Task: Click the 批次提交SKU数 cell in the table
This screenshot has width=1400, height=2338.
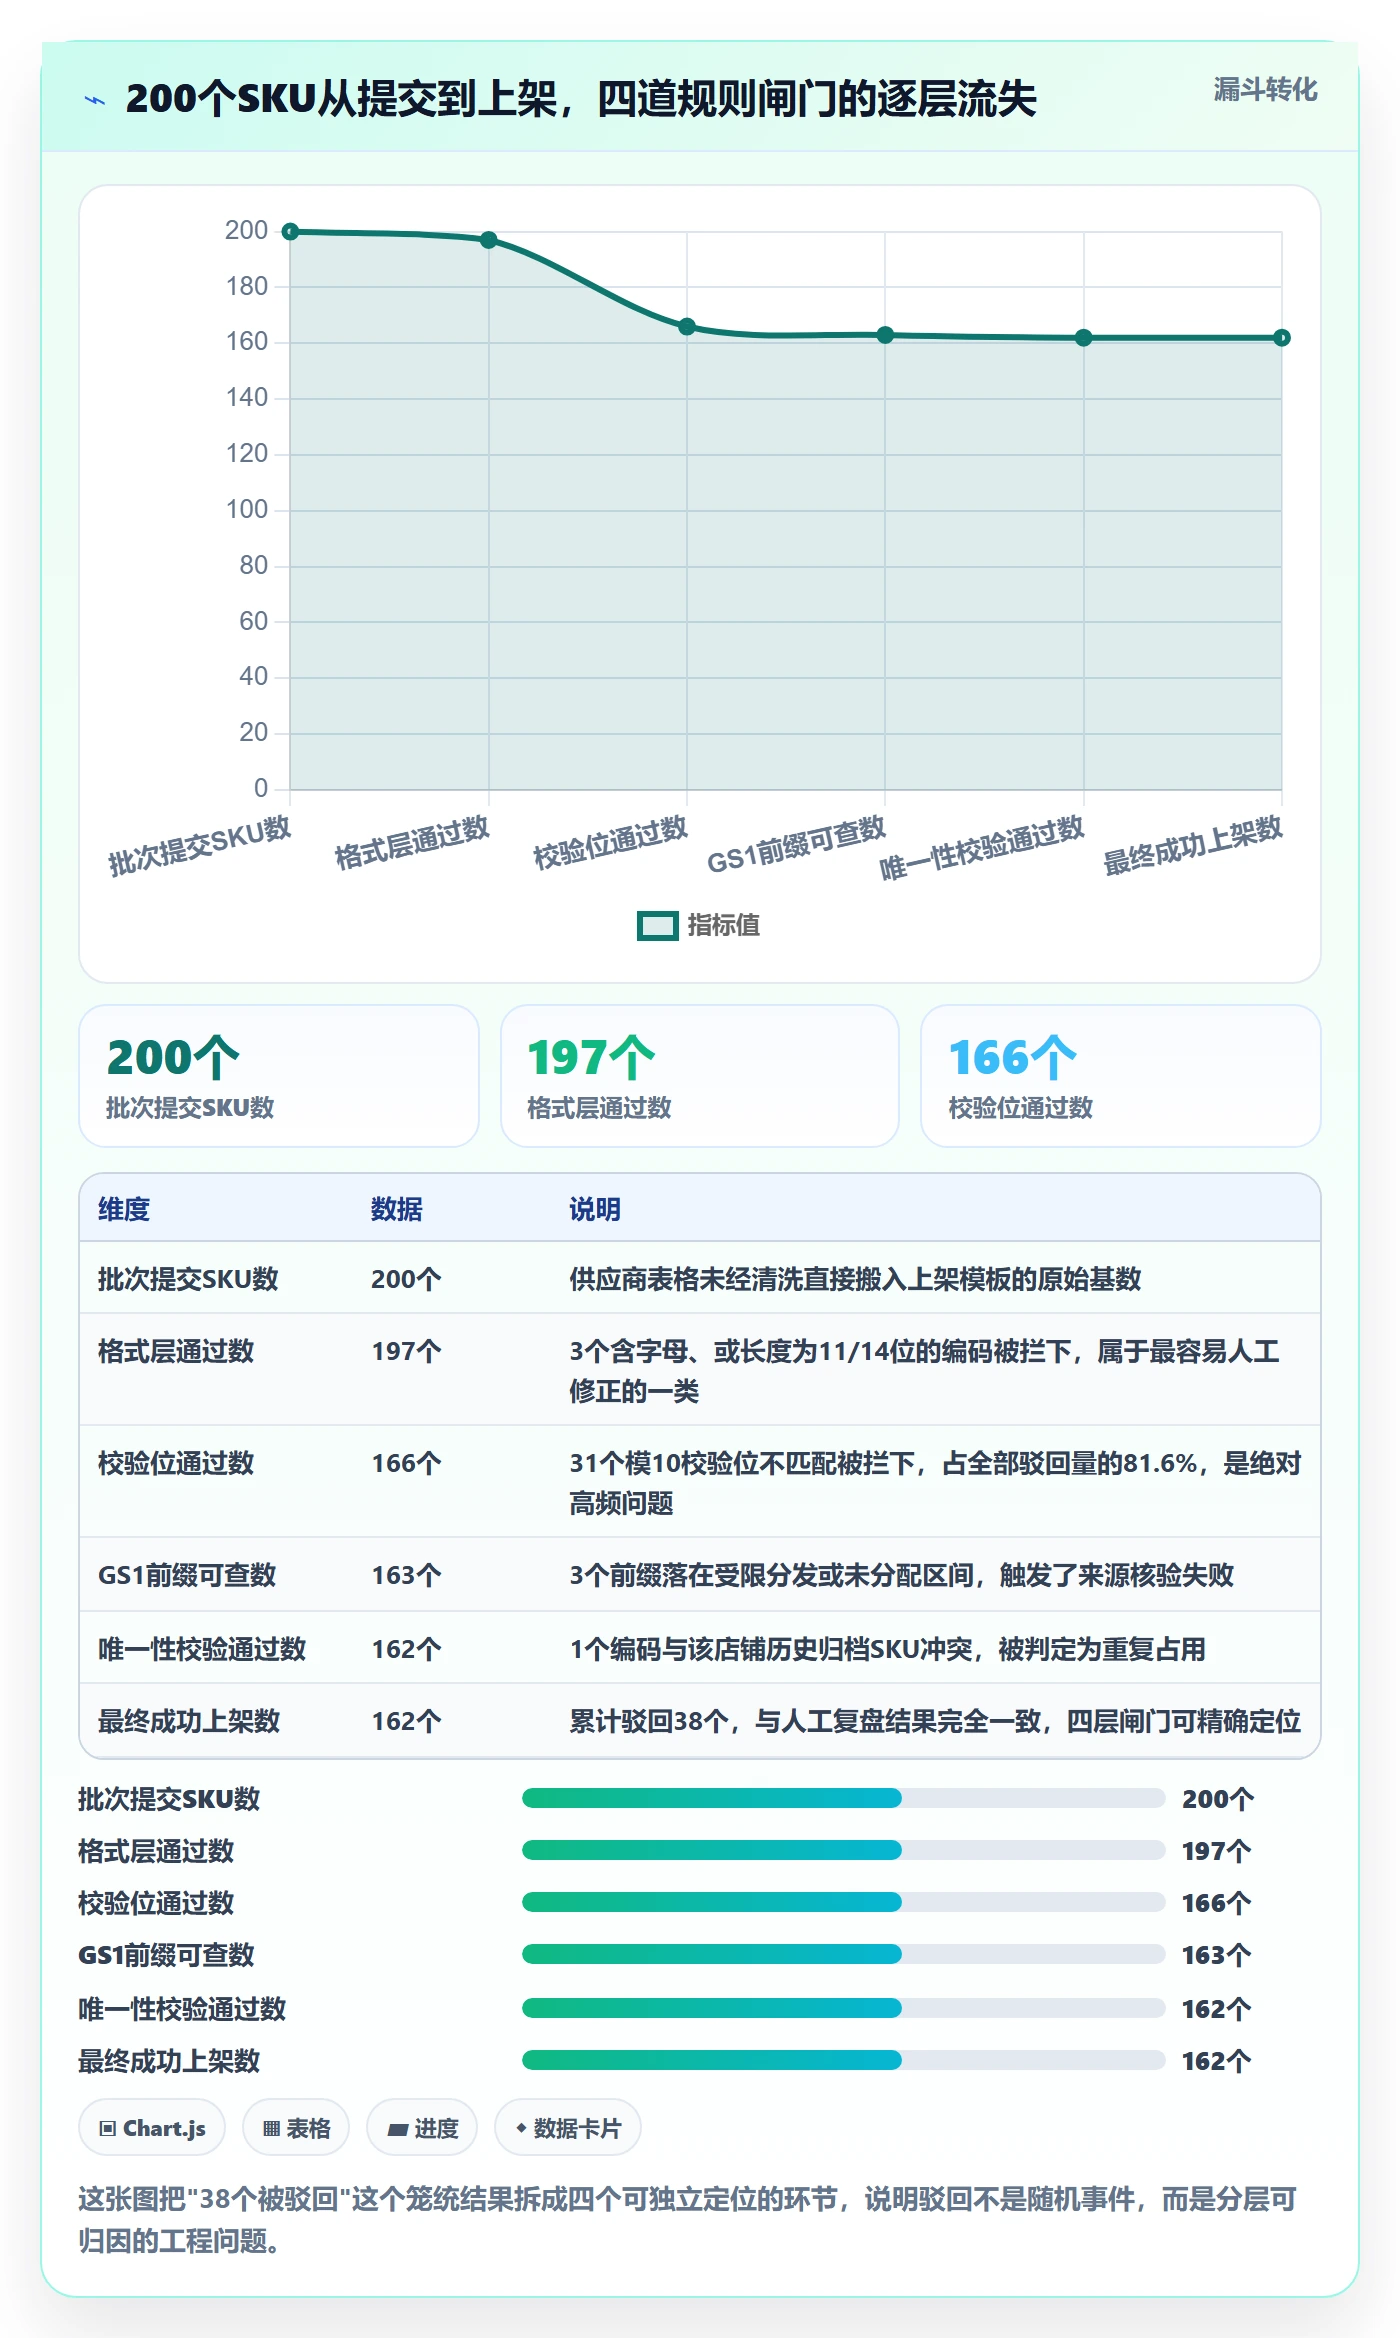Action: click(188, 1279)
